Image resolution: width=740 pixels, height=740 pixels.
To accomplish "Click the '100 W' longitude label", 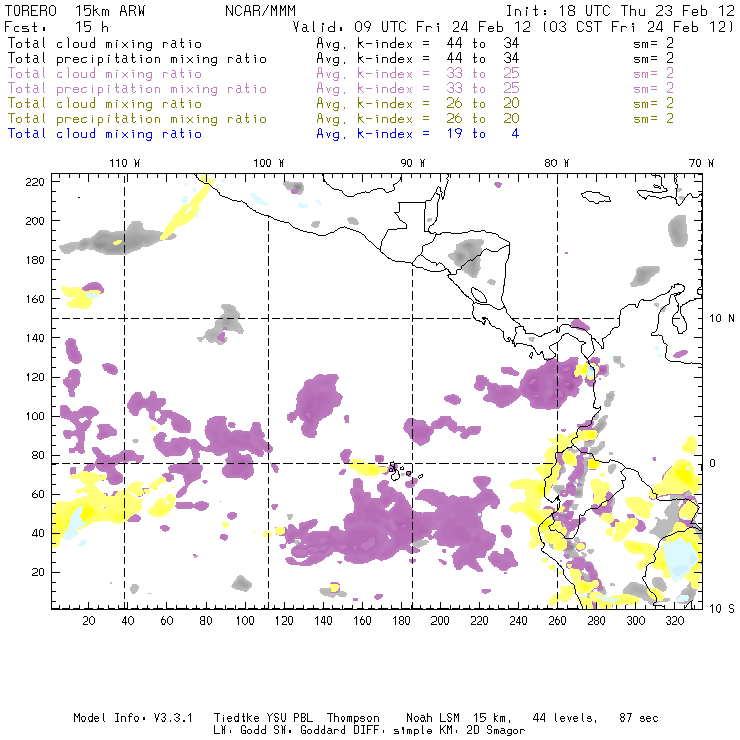I will [269, 163].
